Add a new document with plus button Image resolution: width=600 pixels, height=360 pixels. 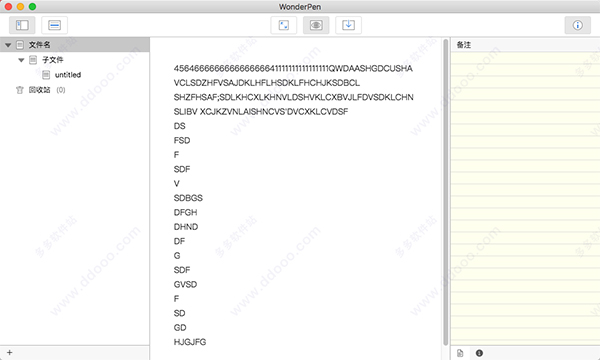(10, 353)
